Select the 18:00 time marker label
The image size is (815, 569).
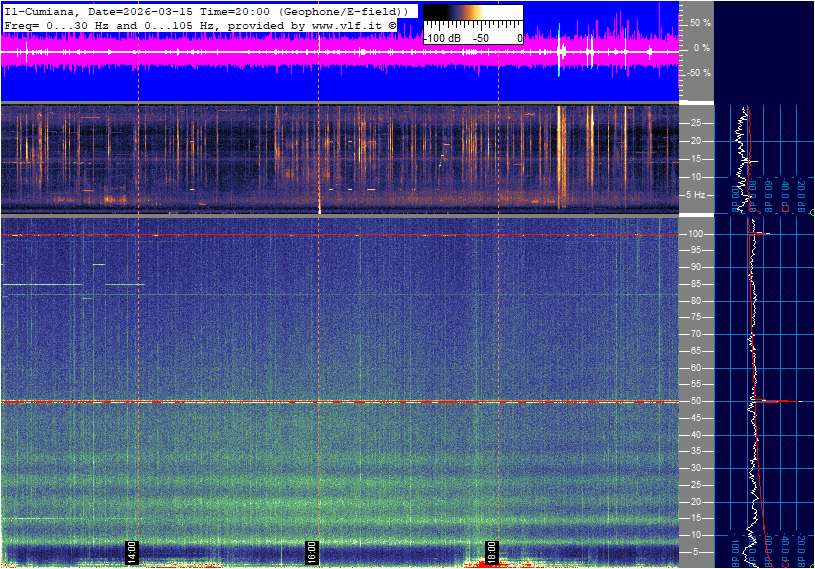[x=491, y=551]
